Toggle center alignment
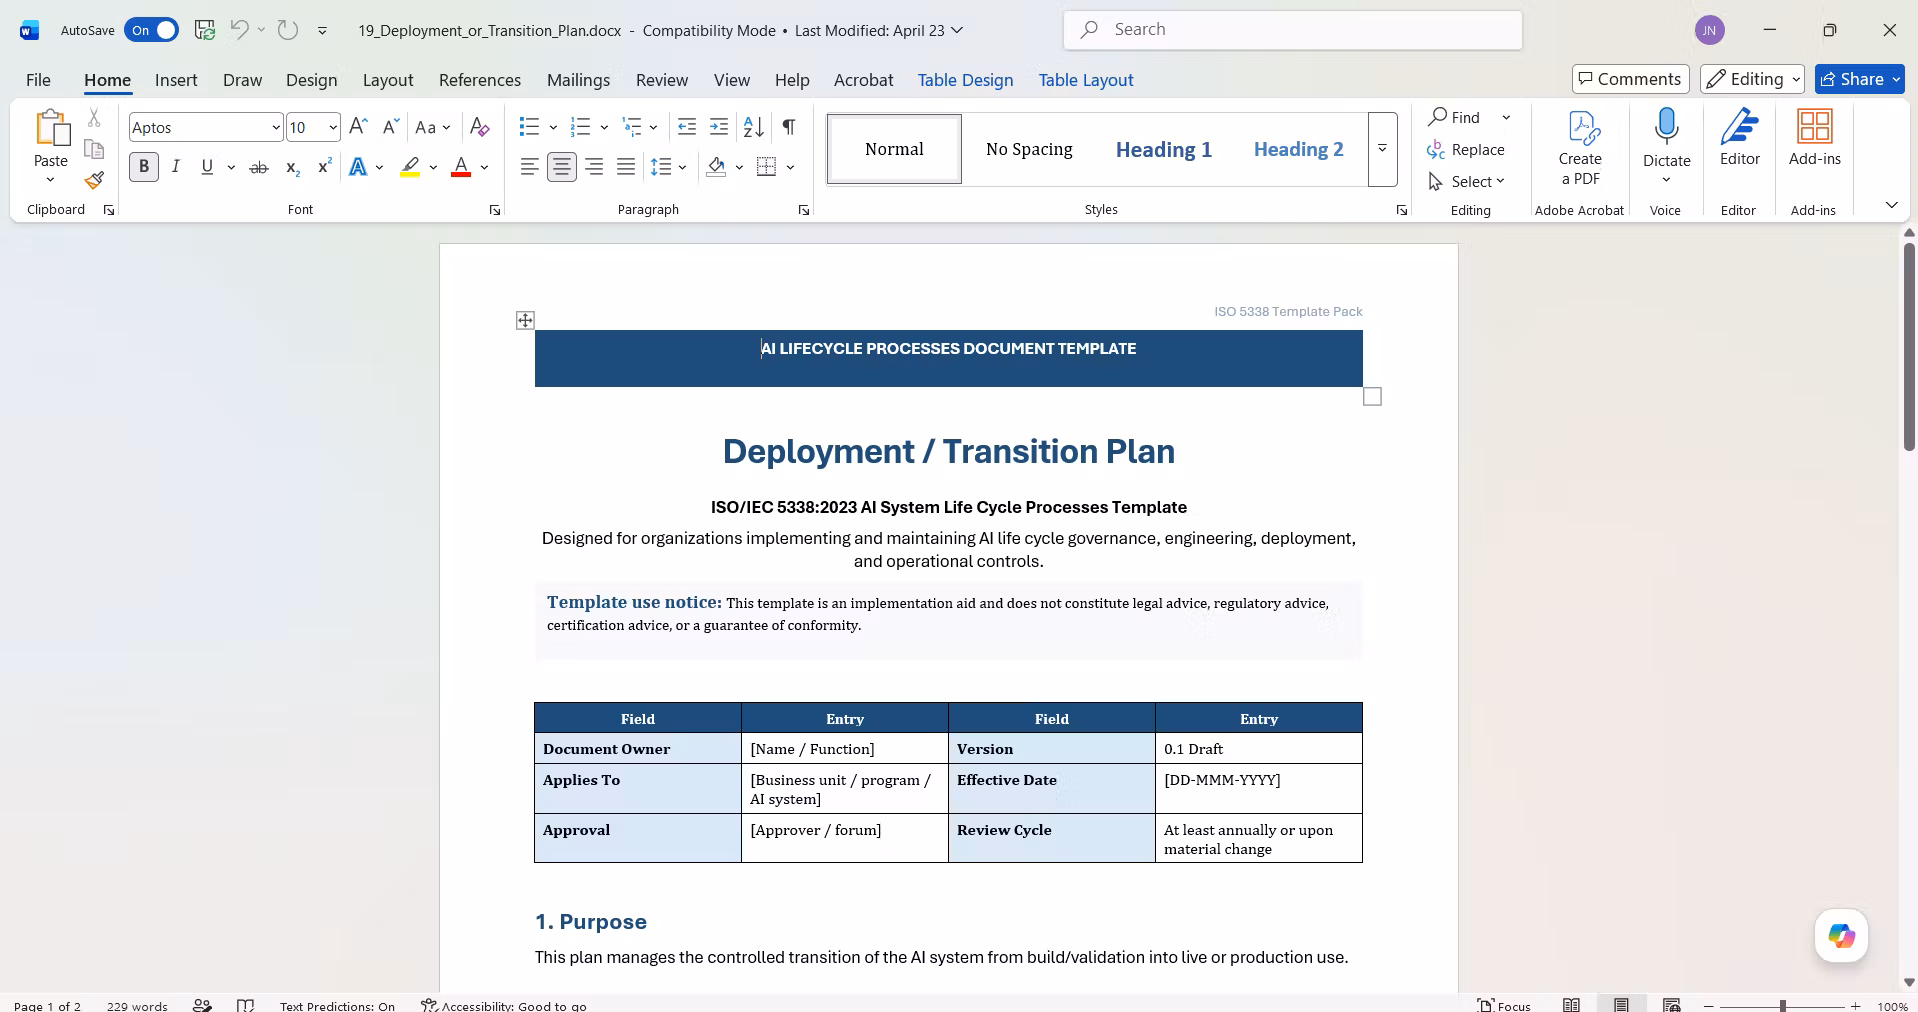The width and height of the screenshot is (1918, 1012). (562, 167)
